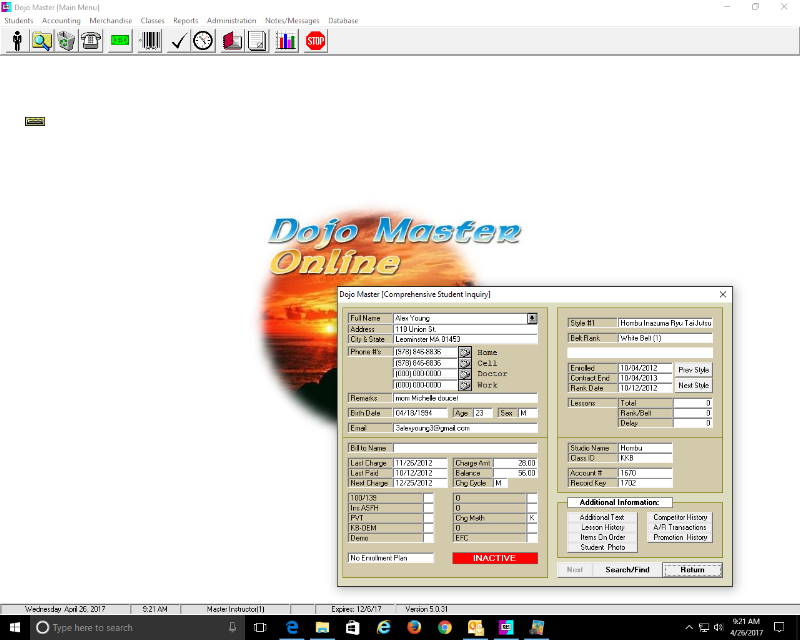Open Promotion History
This screenshot has height=640, width=800.
(680, 537)
